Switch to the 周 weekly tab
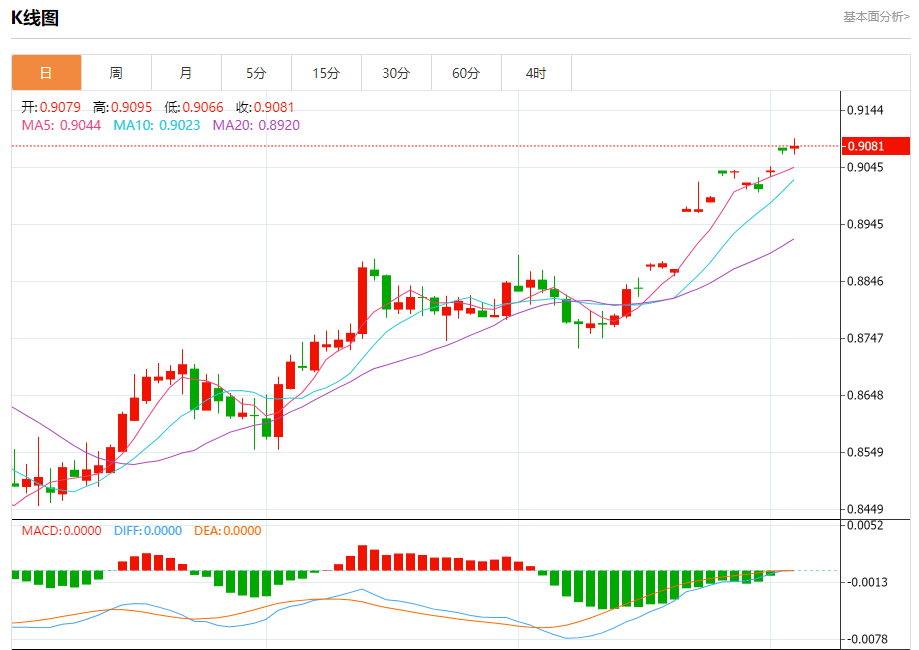 click(x=116, y=73)
